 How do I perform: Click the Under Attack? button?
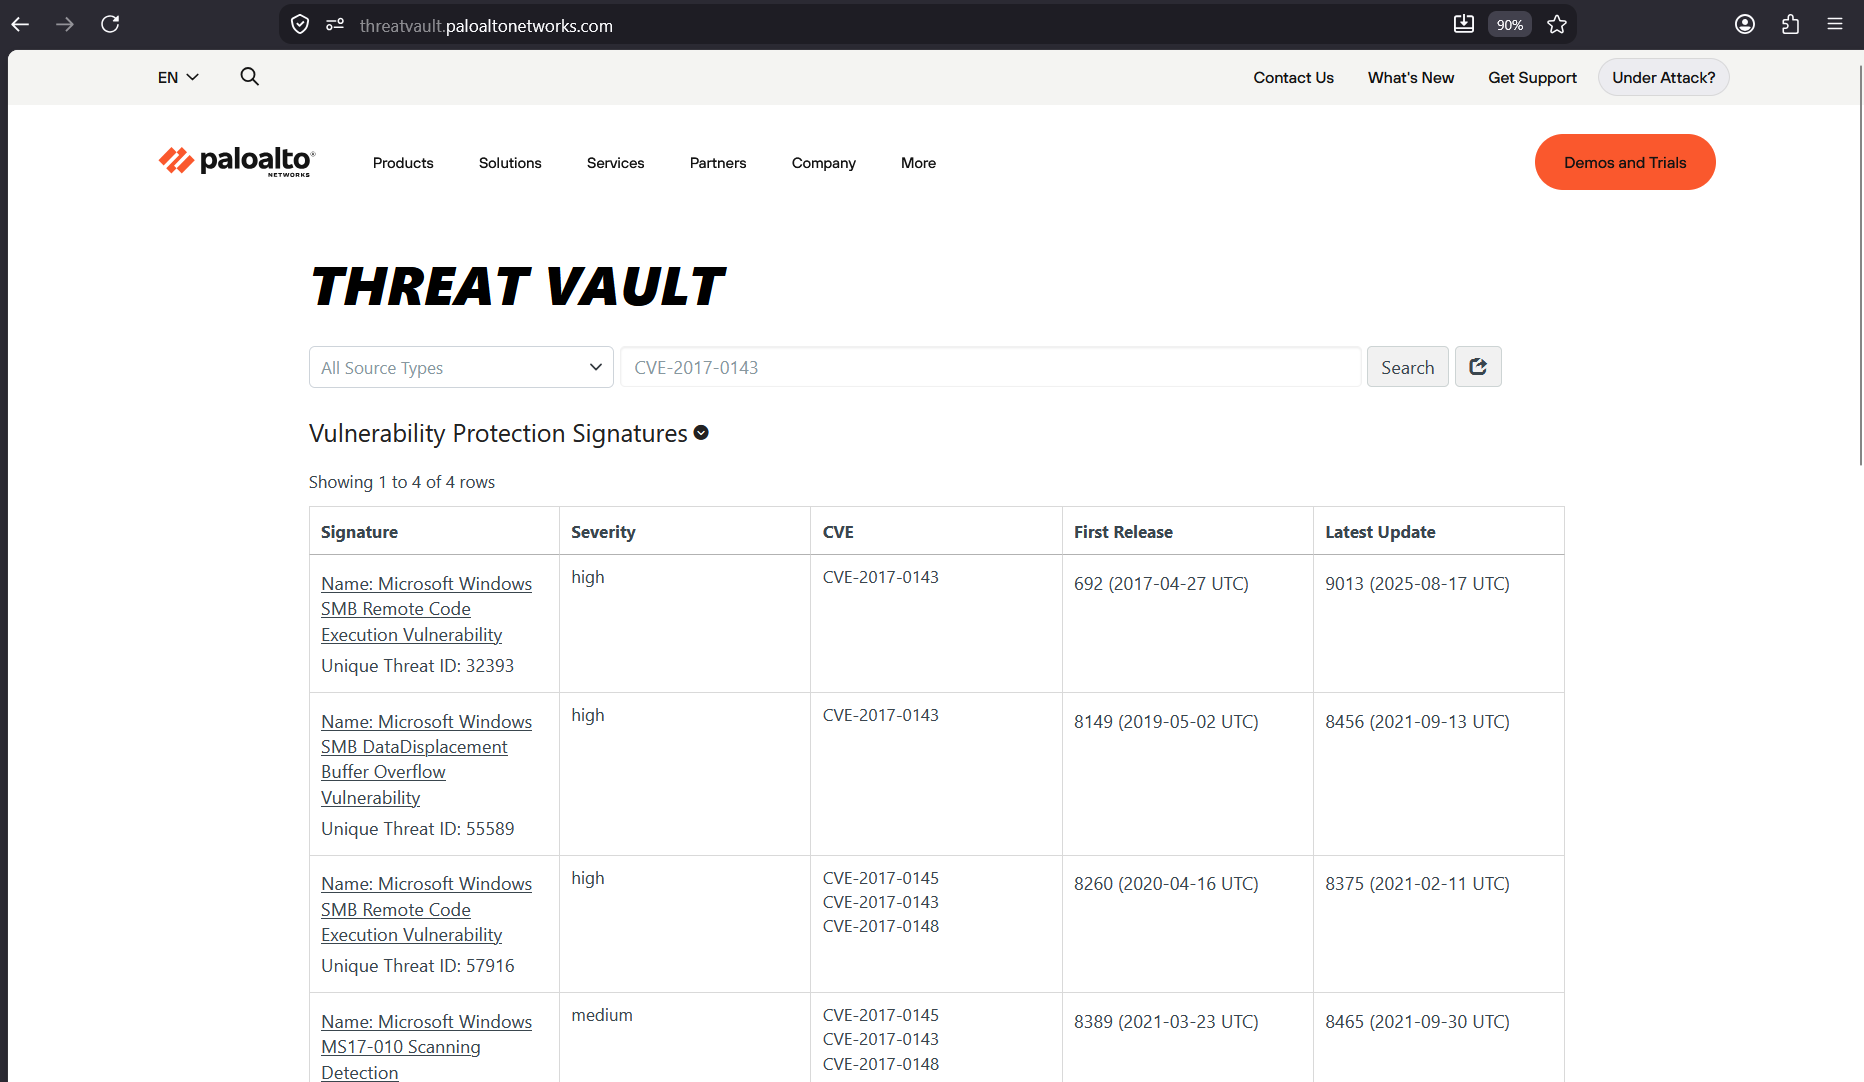tap(1663, 78)
